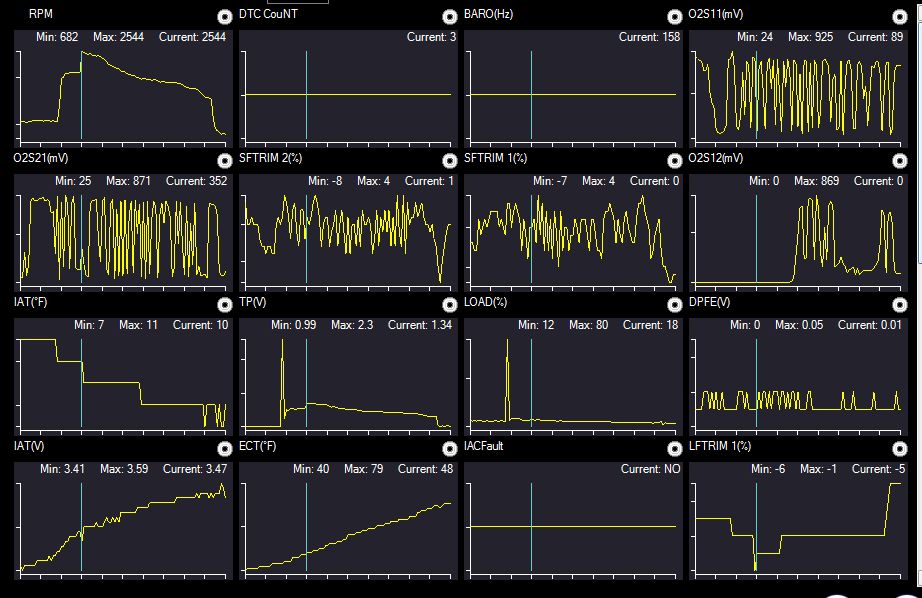Click the round icon beside DPFE(V)
The image size is (922, 598).
tap(900, 305)
